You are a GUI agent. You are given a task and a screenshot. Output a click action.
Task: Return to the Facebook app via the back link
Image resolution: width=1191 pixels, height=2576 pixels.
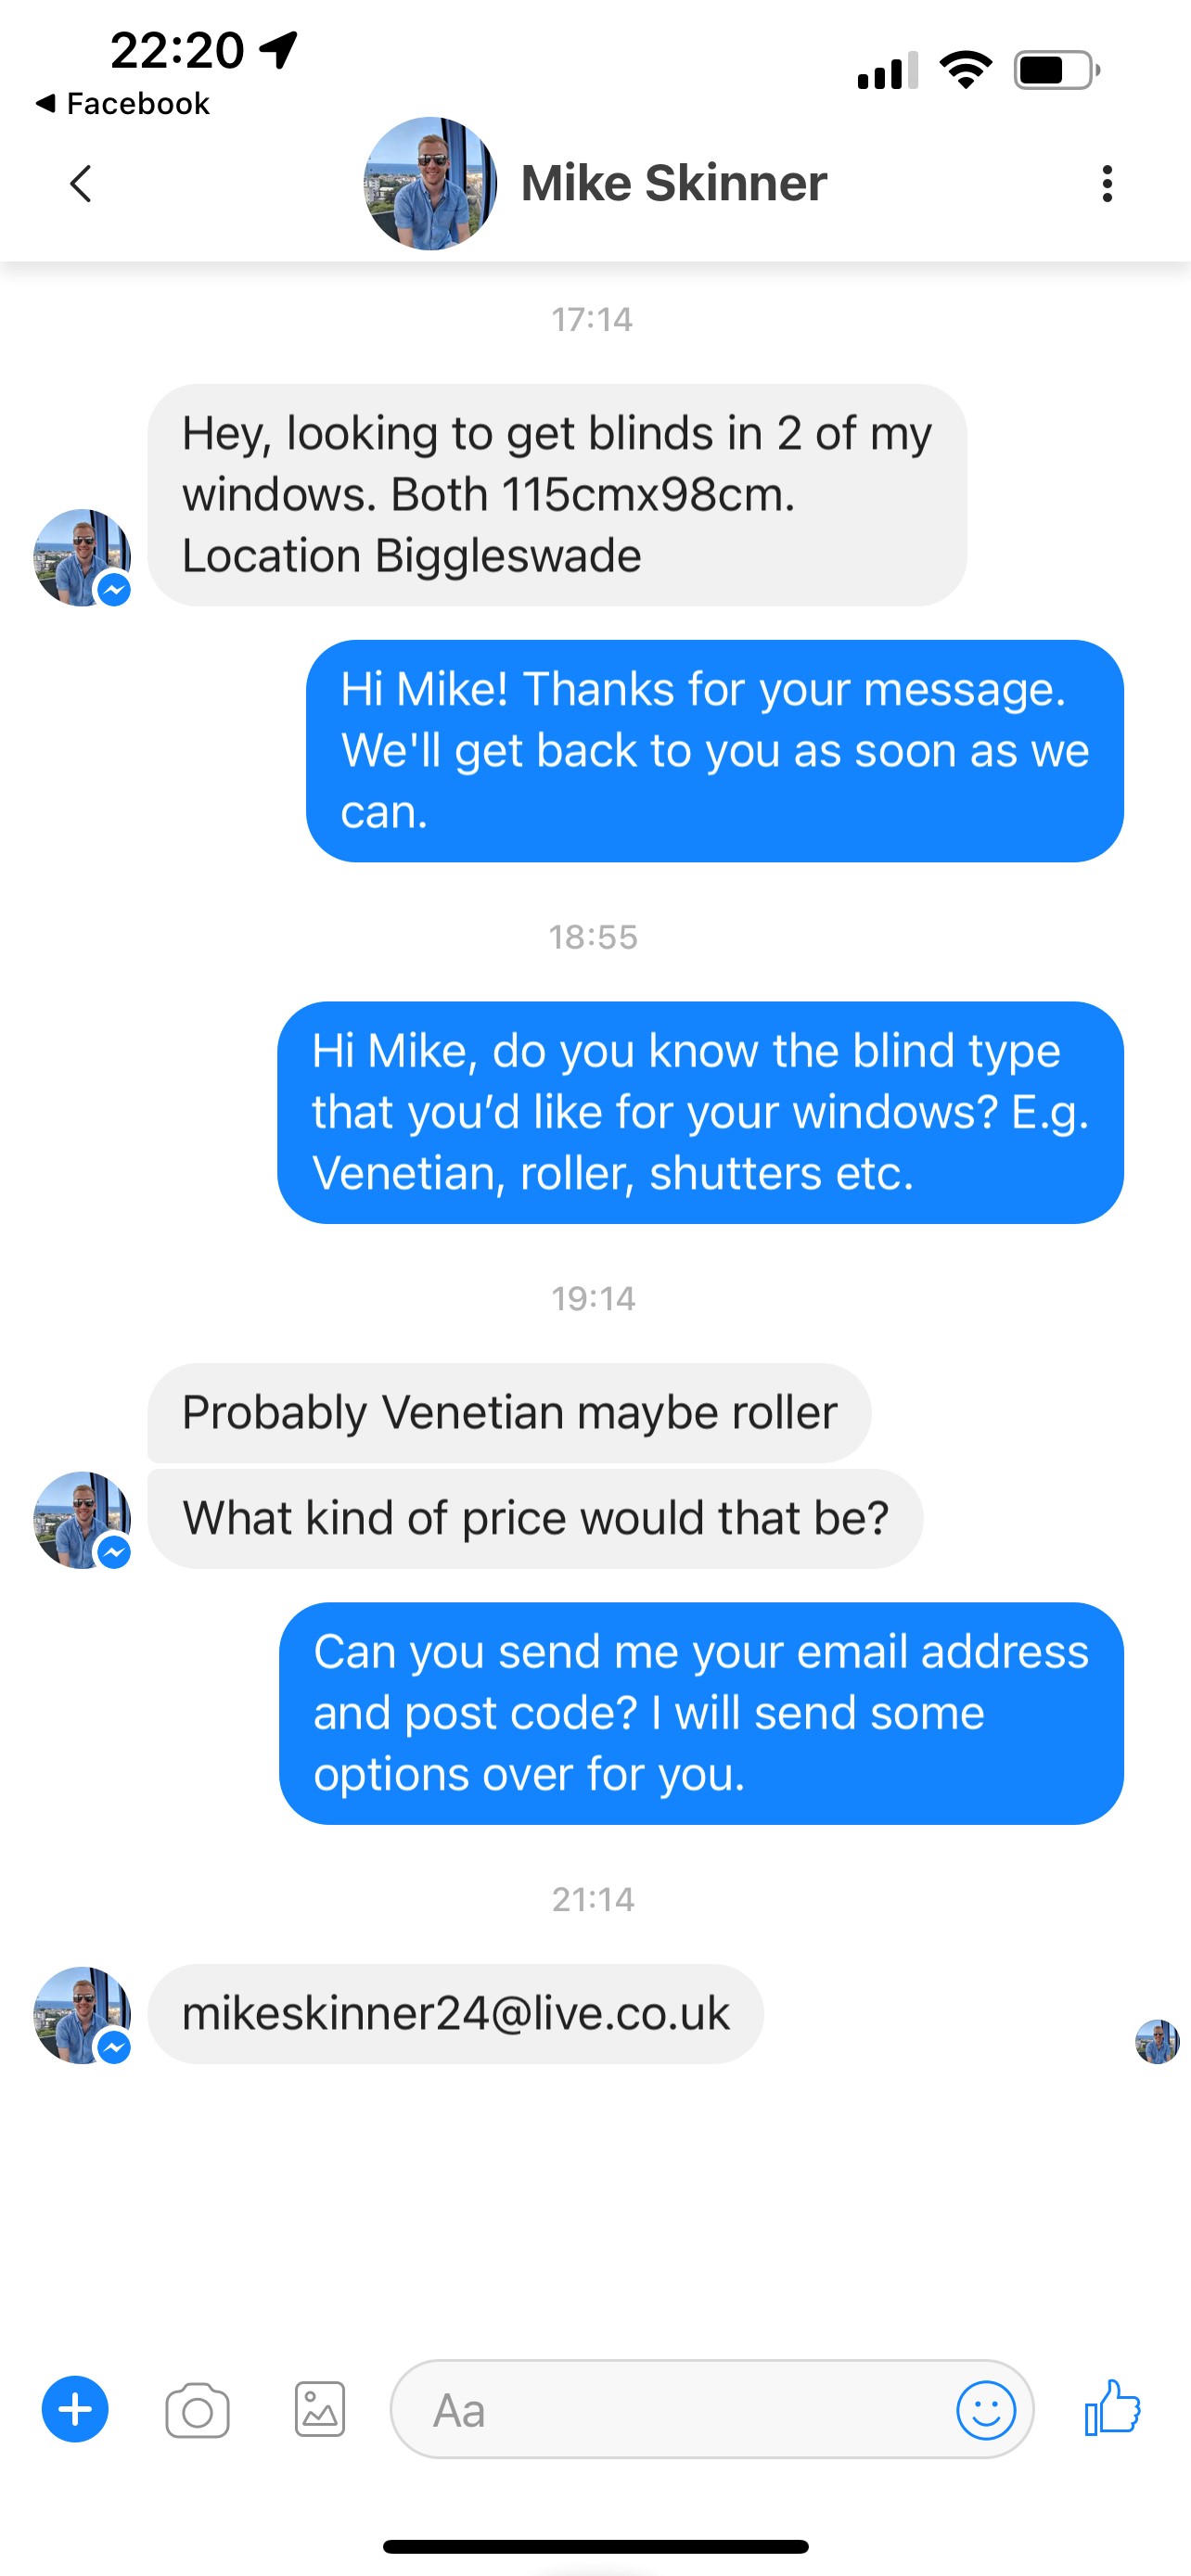122,103
